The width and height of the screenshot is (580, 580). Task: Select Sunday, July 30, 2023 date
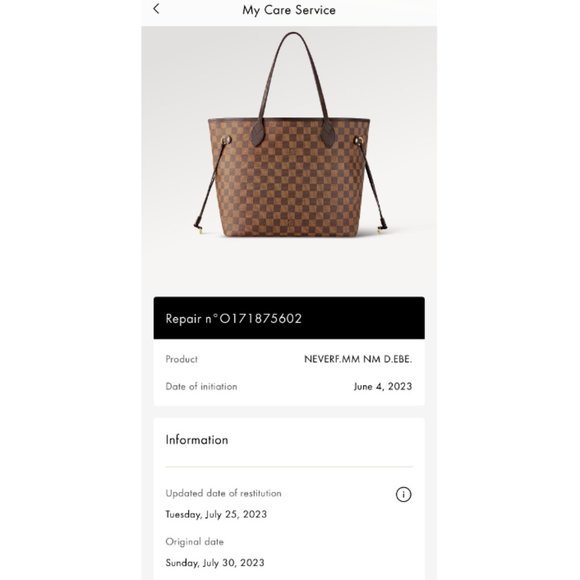[215, 563]
